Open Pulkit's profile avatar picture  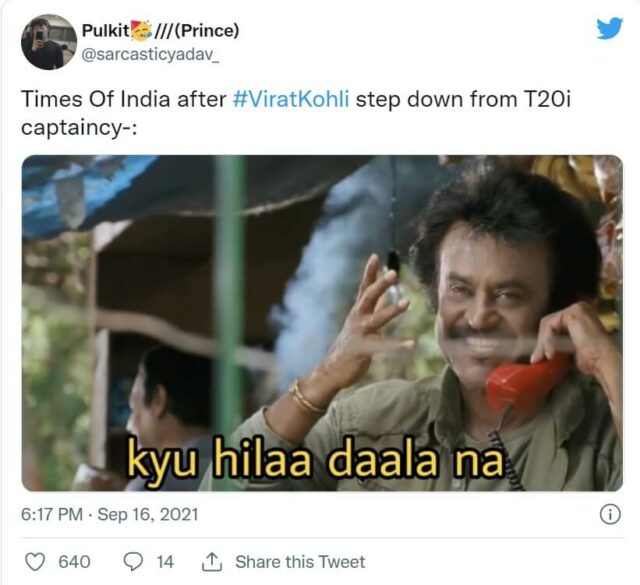[x=49, y=42]
